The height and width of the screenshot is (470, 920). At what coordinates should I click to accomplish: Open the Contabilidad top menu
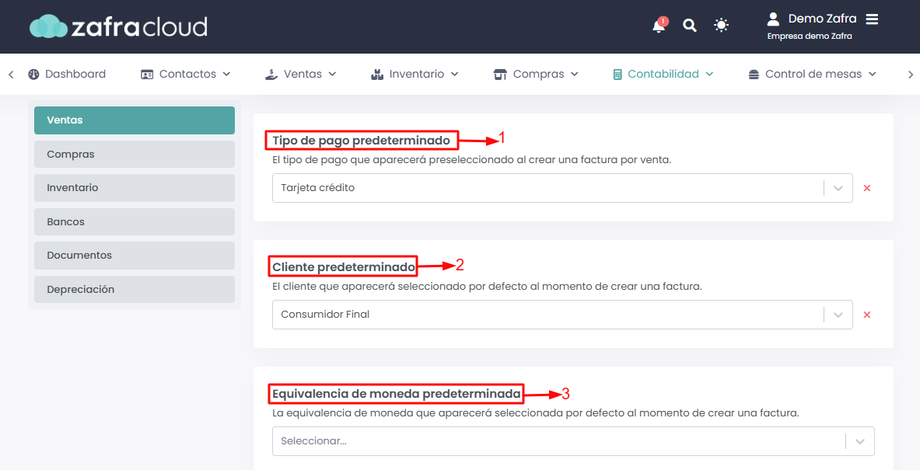coord(663,75)
